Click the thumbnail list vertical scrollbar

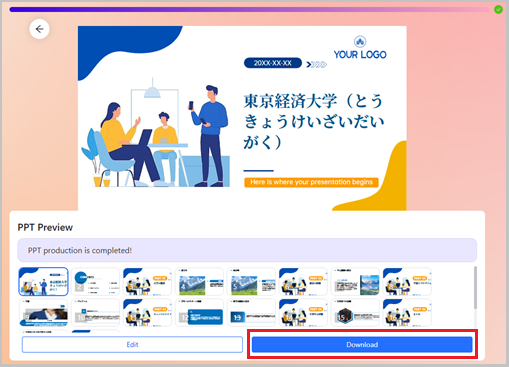(475, 287)
